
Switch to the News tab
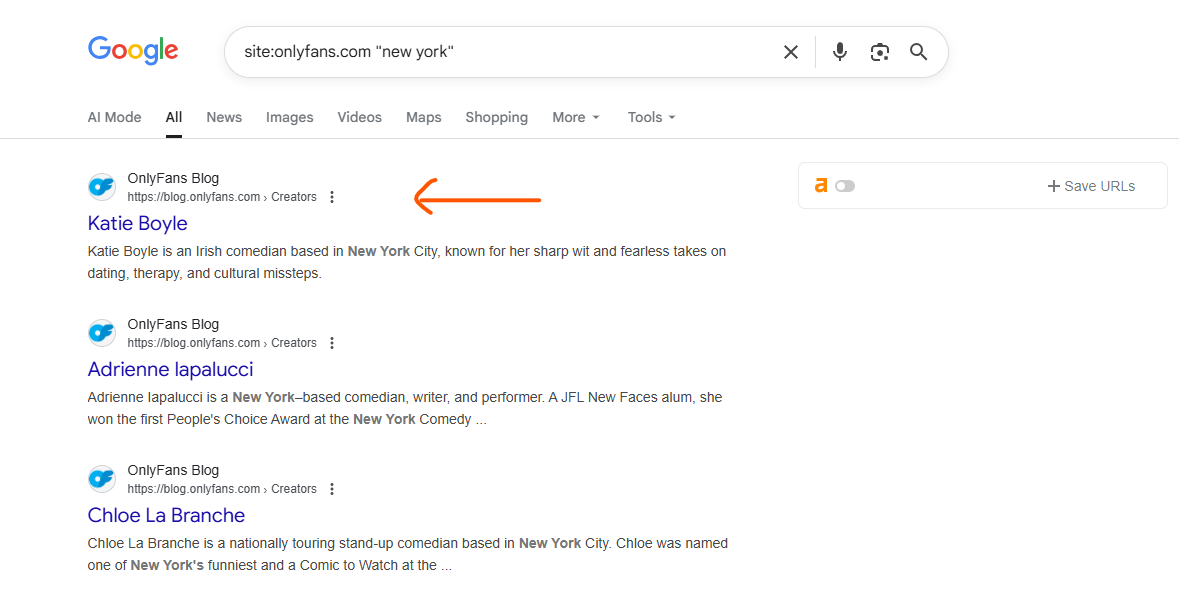[224, 117]
